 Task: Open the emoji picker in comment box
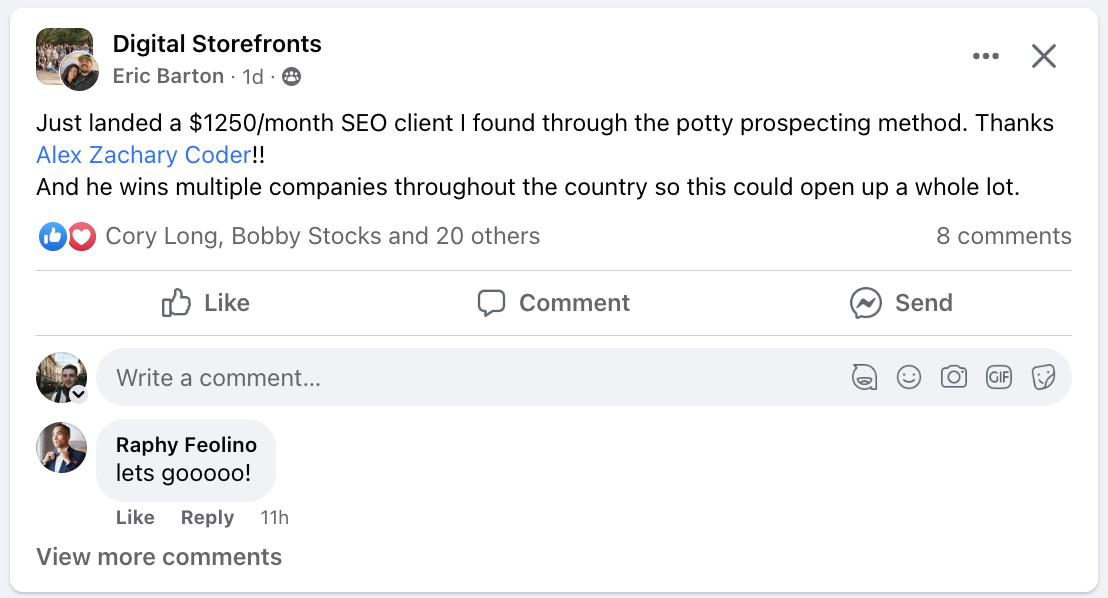click(x=908, y=377)
